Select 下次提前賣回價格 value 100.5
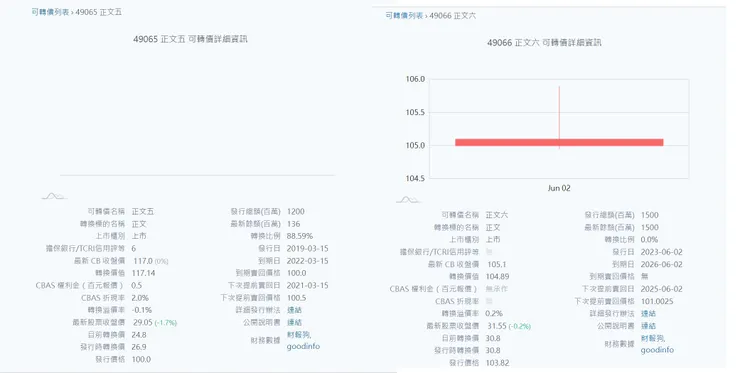The width and height of the screenshot is (740, 373). [x=296, y=297]
